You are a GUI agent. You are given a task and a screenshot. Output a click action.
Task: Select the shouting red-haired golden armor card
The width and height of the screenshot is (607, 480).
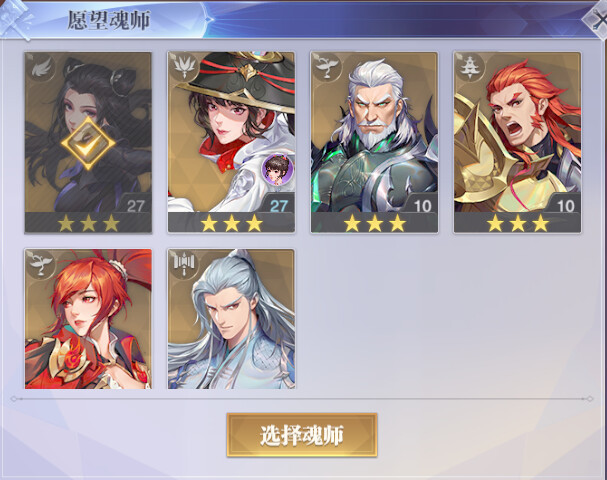tap(518, 142)
